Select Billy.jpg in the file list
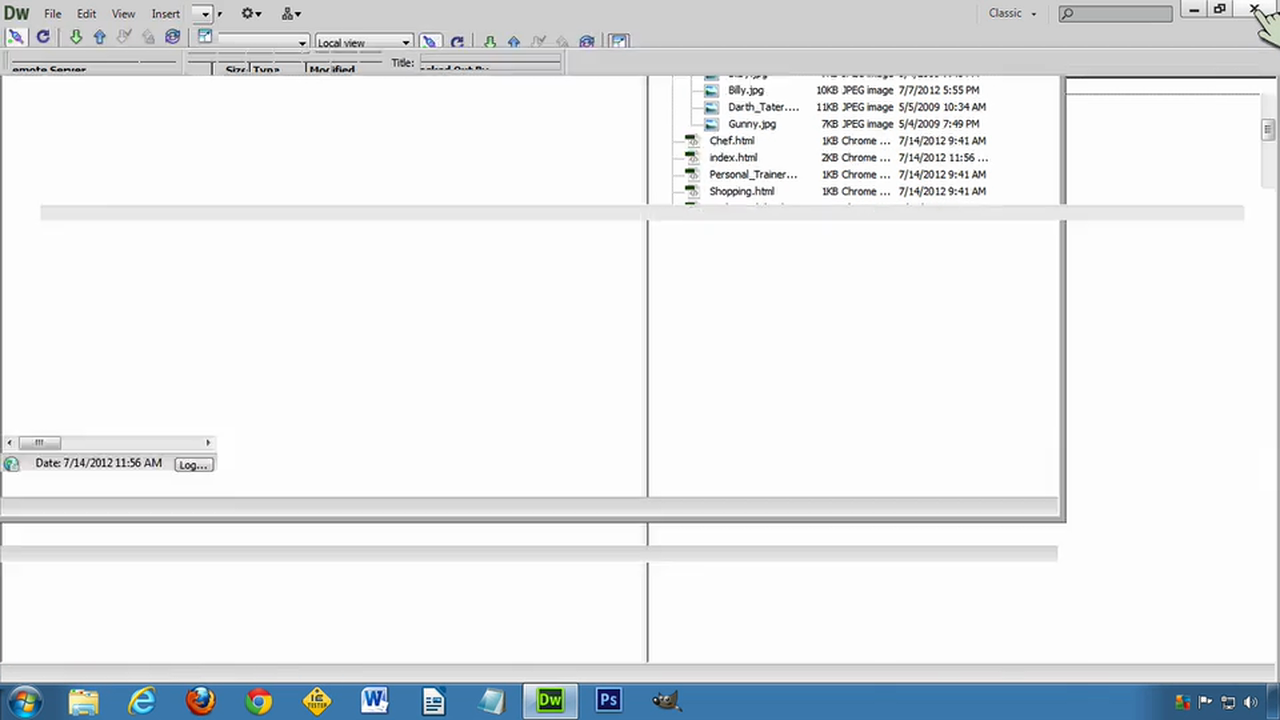The width and height of the screenshot is (1280, 720). pos(746,90)
